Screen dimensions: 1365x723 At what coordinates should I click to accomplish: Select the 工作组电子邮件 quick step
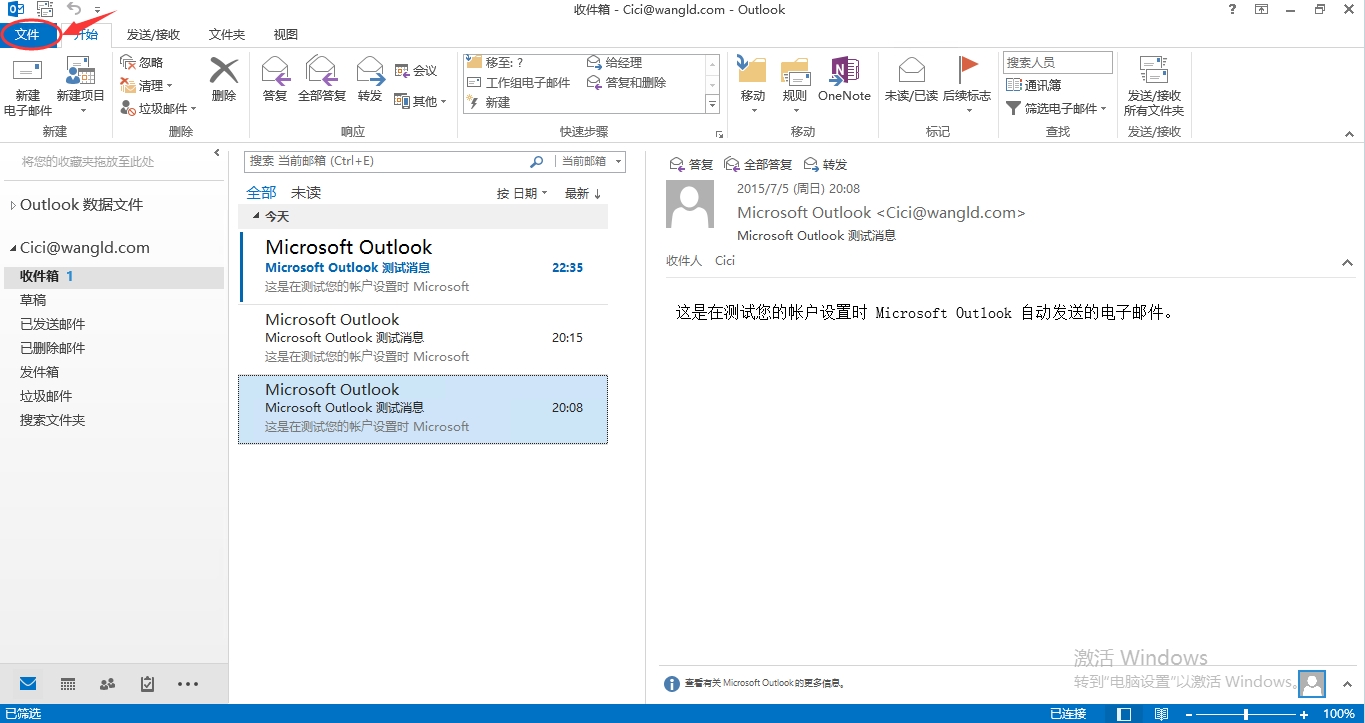pyautogui.click(x=518, y=82)
